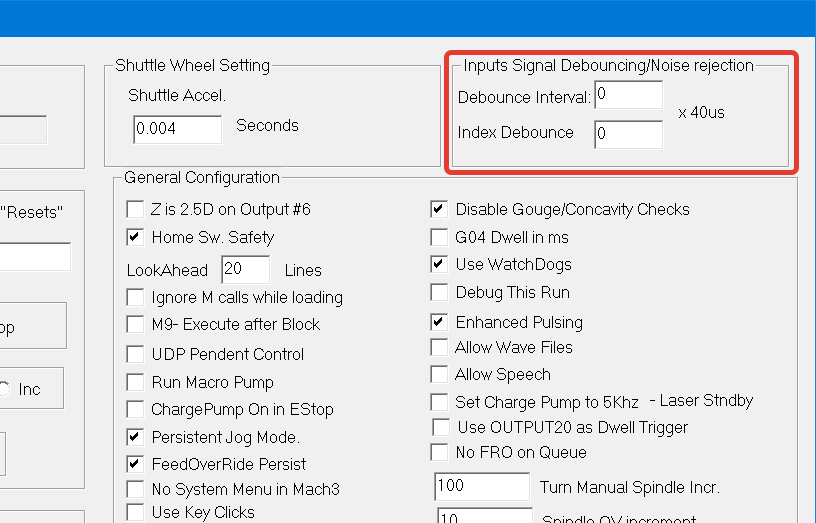Tick ChargePump On in EStop

pos(135,410)
